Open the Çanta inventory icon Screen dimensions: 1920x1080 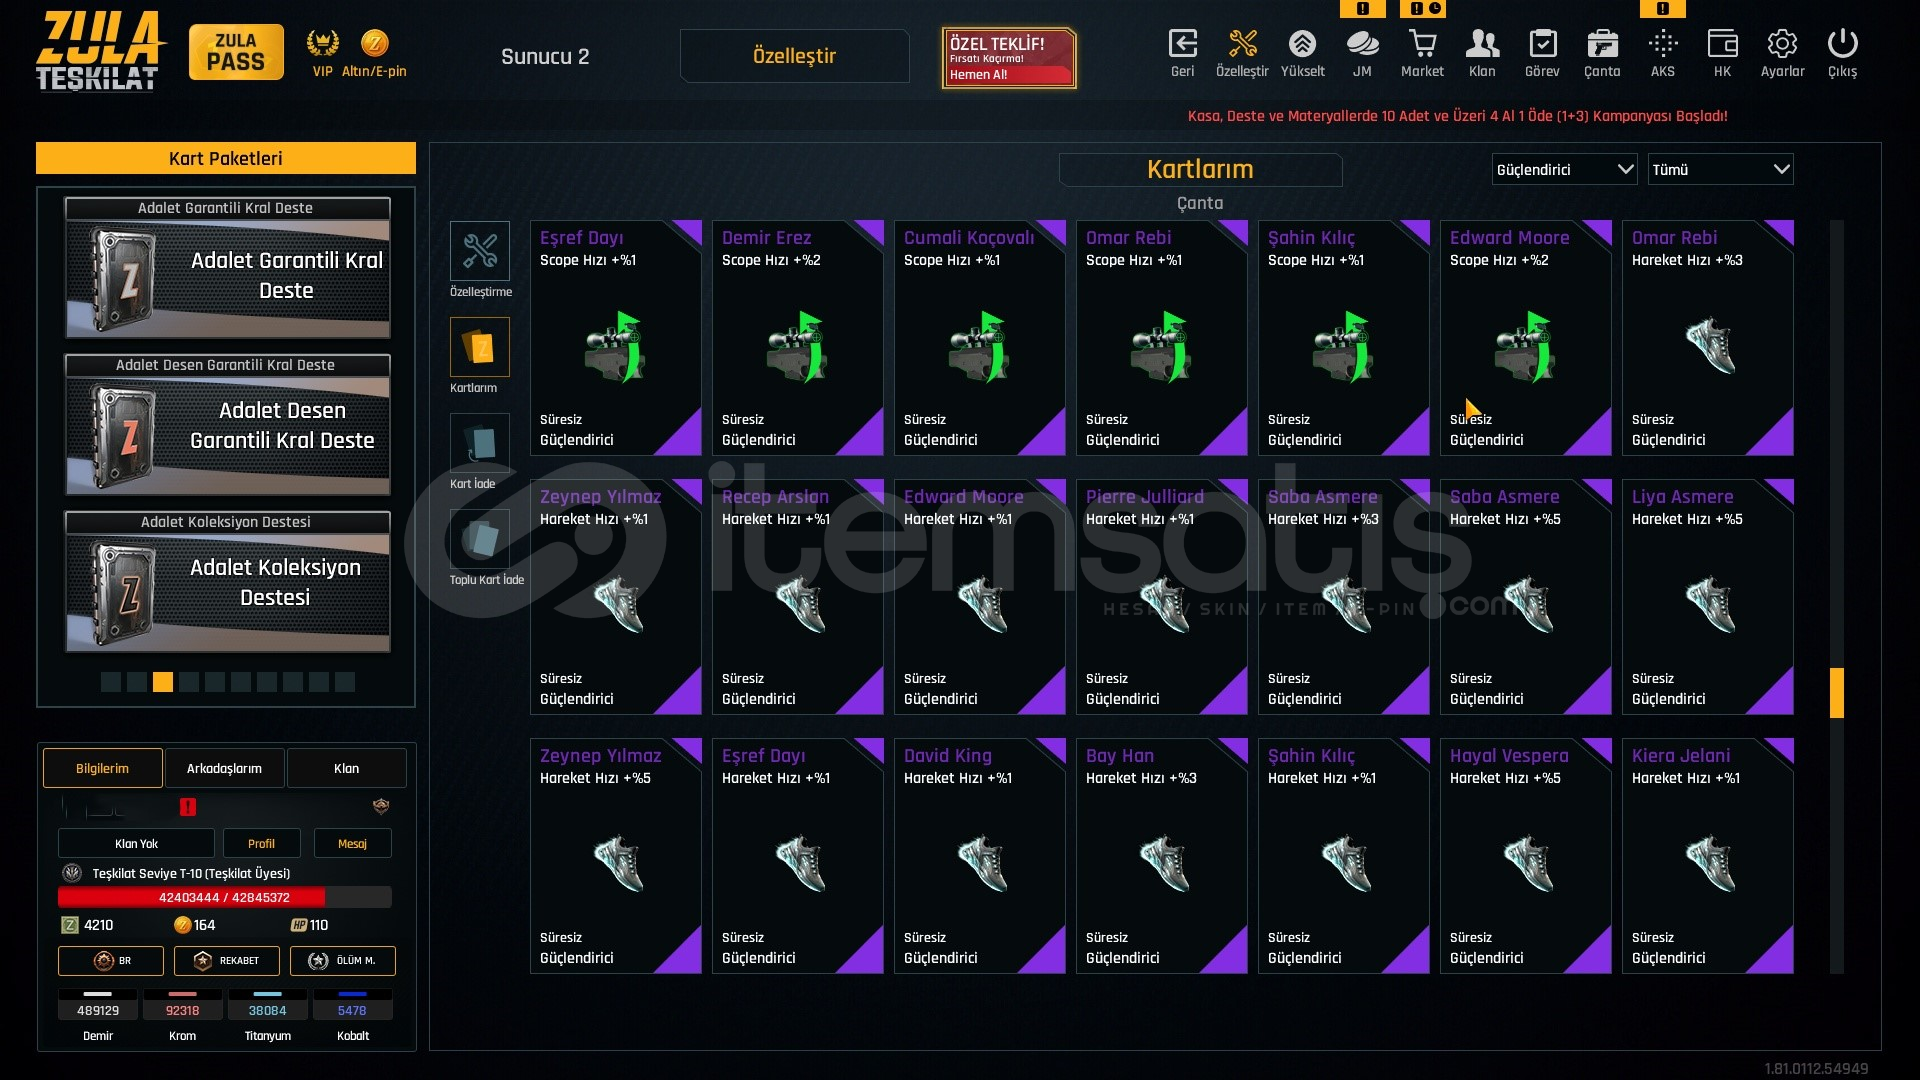pos(1602,45)
